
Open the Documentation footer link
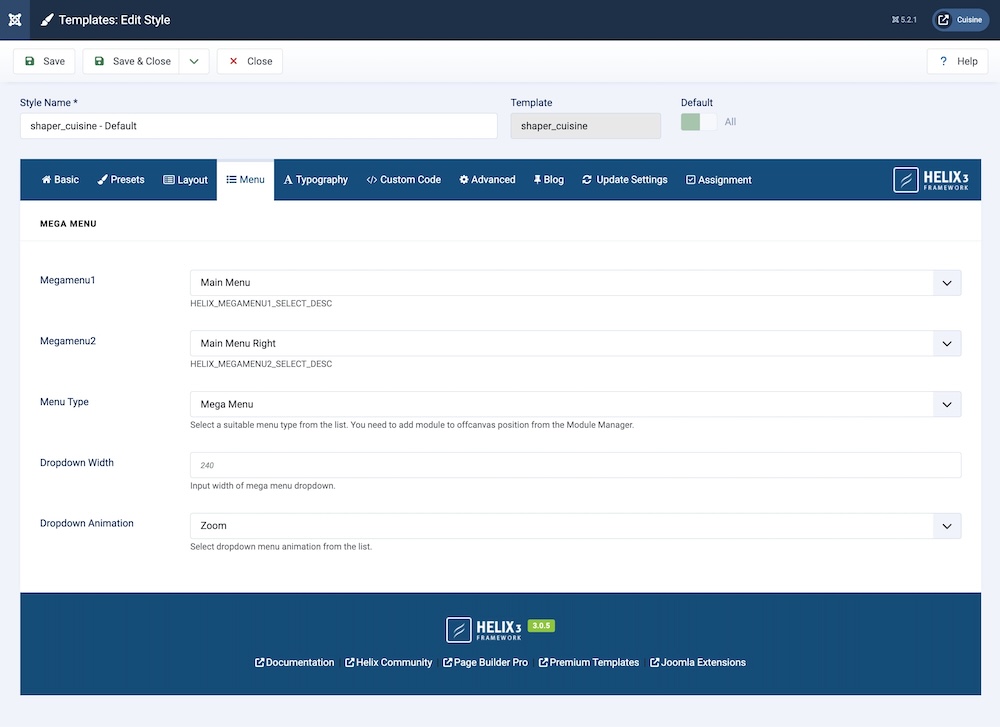pyautogui.click(x=295, y=662)
